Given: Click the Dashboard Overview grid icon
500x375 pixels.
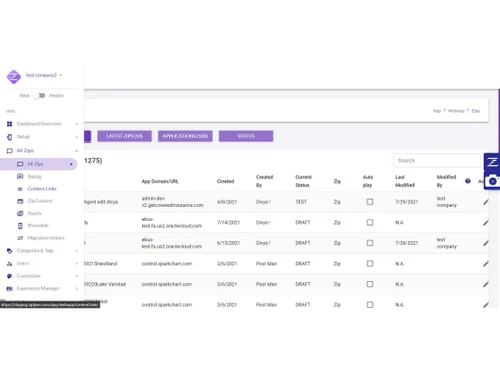Looking at the screenshot, I should (x=9, y=124).
